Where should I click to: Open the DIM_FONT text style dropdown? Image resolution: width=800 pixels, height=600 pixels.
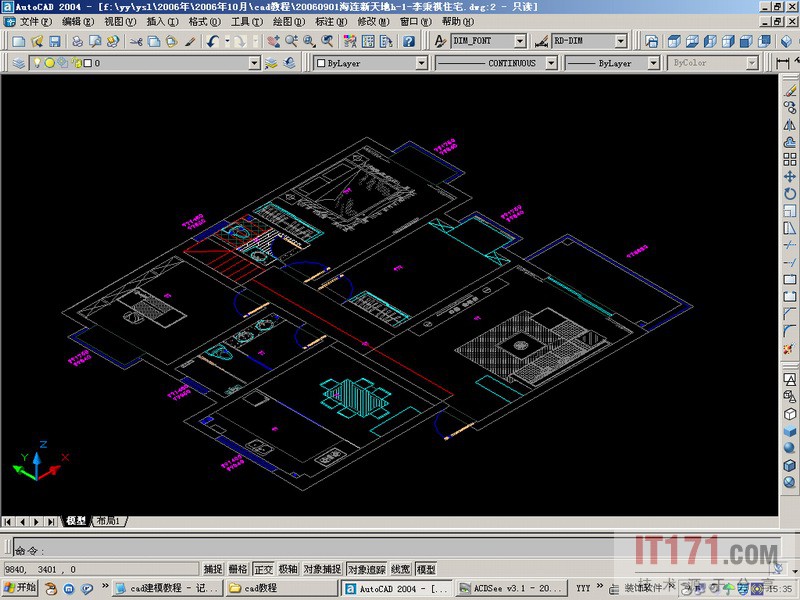point(519,41)
